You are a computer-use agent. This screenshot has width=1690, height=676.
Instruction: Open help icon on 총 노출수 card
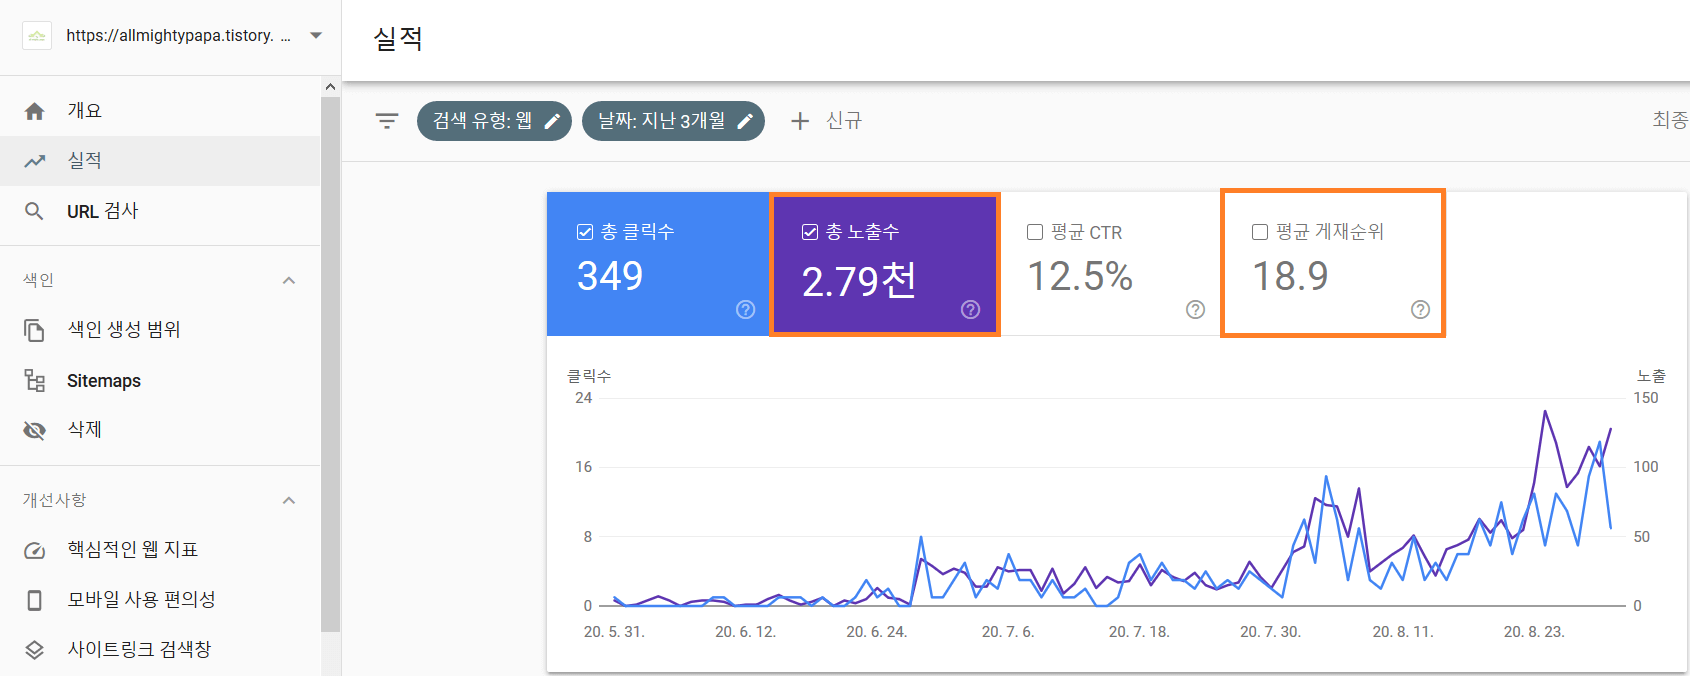click(970, 309)
